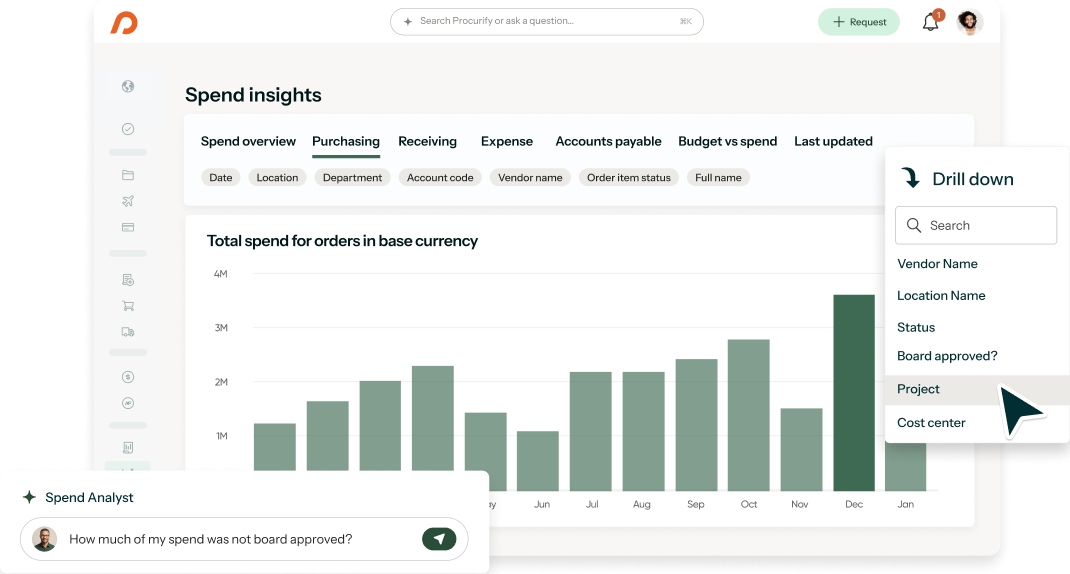The image size is (1070, 574).
Task: Open the Full name filter chip
Action: click(x=718, y=177)
